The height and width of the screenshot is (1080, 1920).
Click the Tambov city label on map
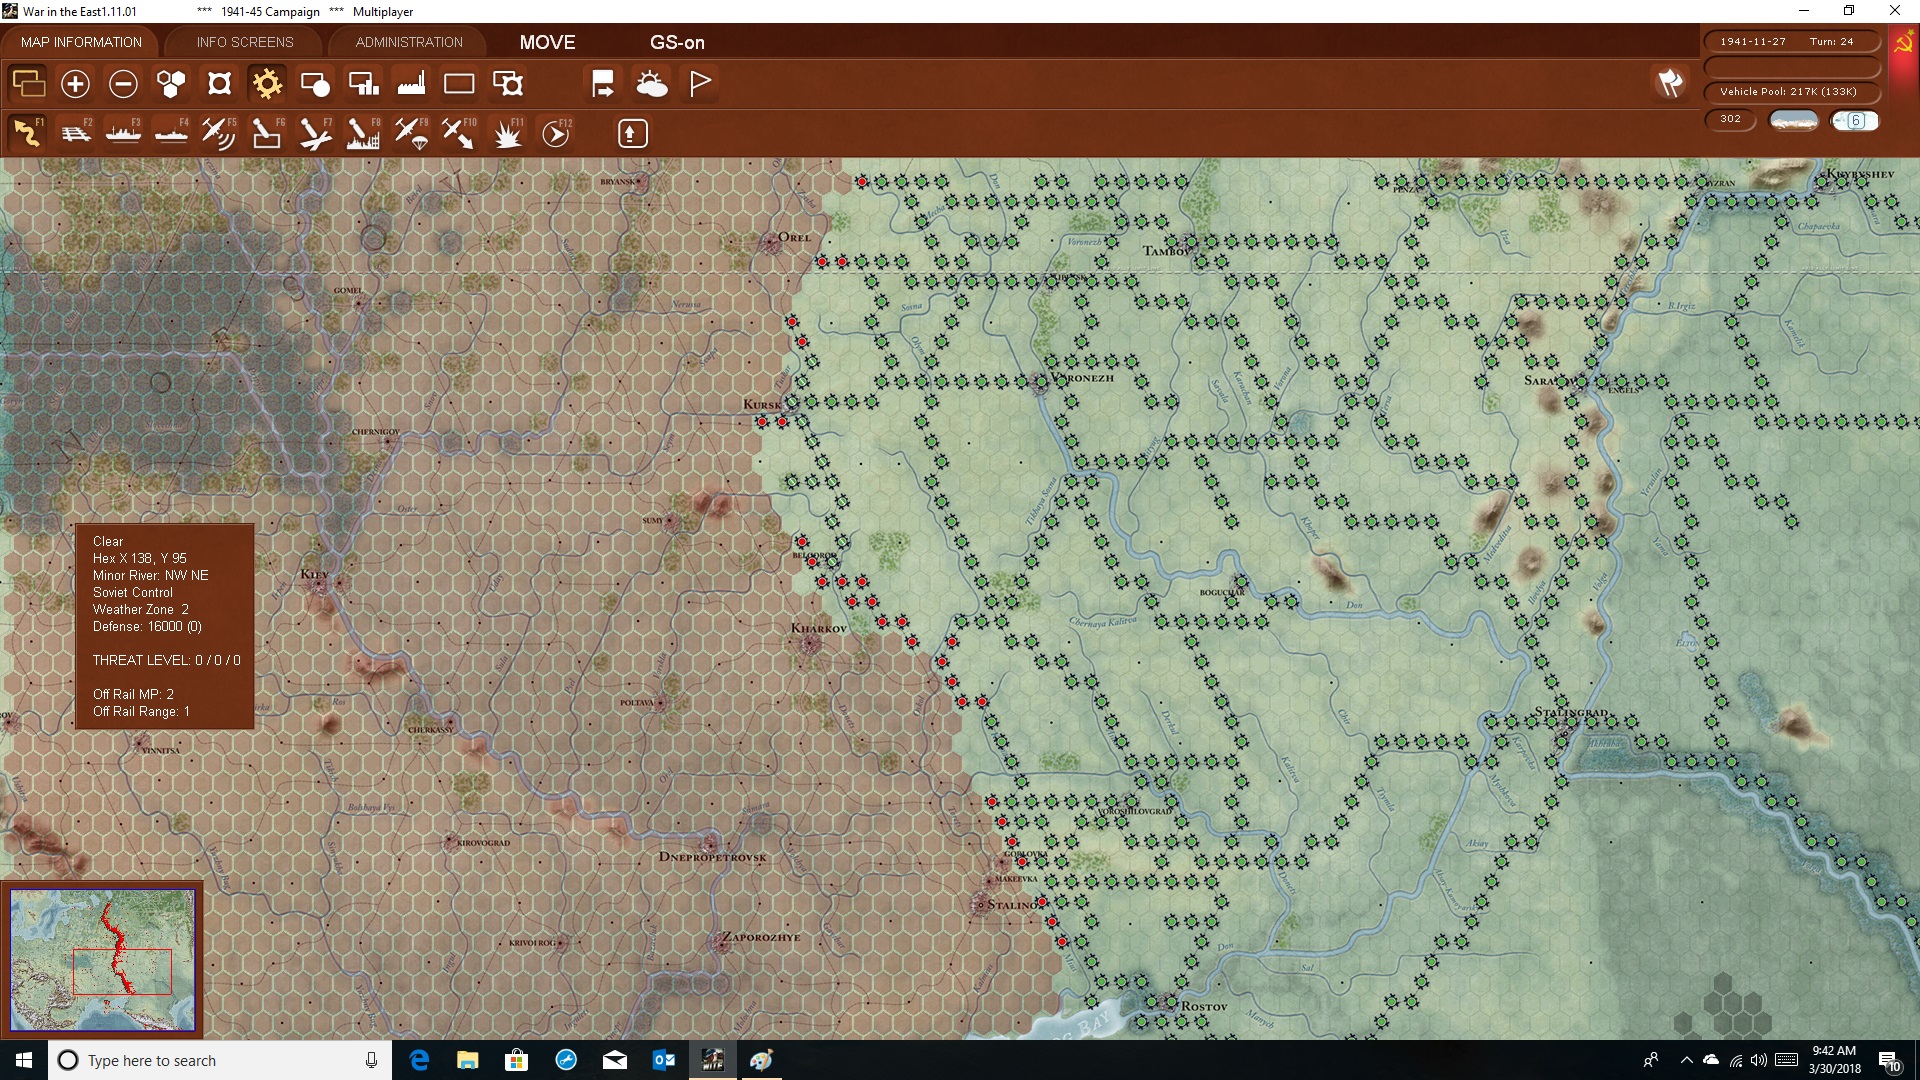[1166, 251]
